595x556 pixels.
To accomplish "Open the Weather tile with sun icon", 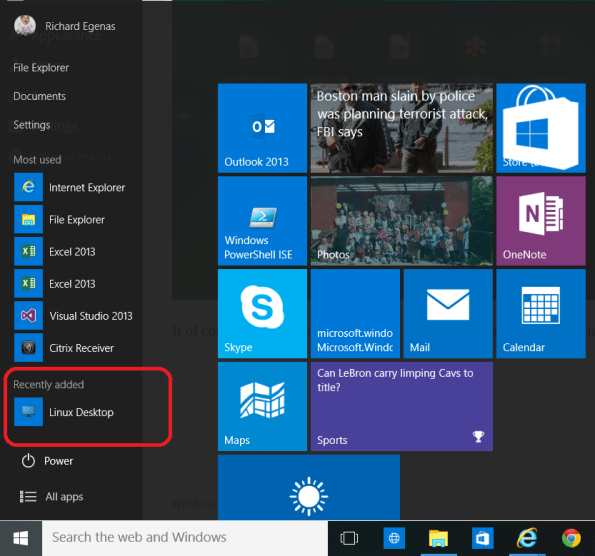I will 309,487.
